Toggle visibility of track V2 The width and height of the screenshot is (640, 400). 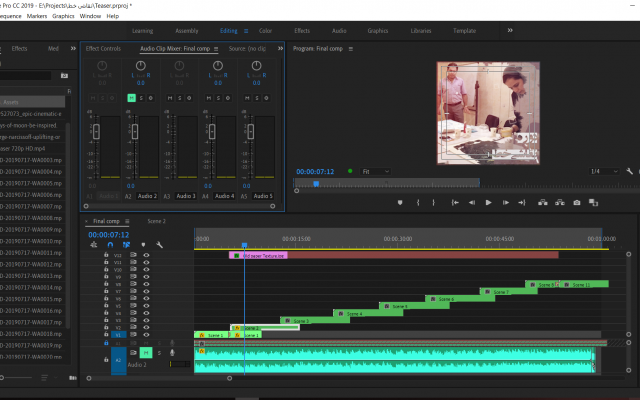pyautogui.click(x=146, y=327)
